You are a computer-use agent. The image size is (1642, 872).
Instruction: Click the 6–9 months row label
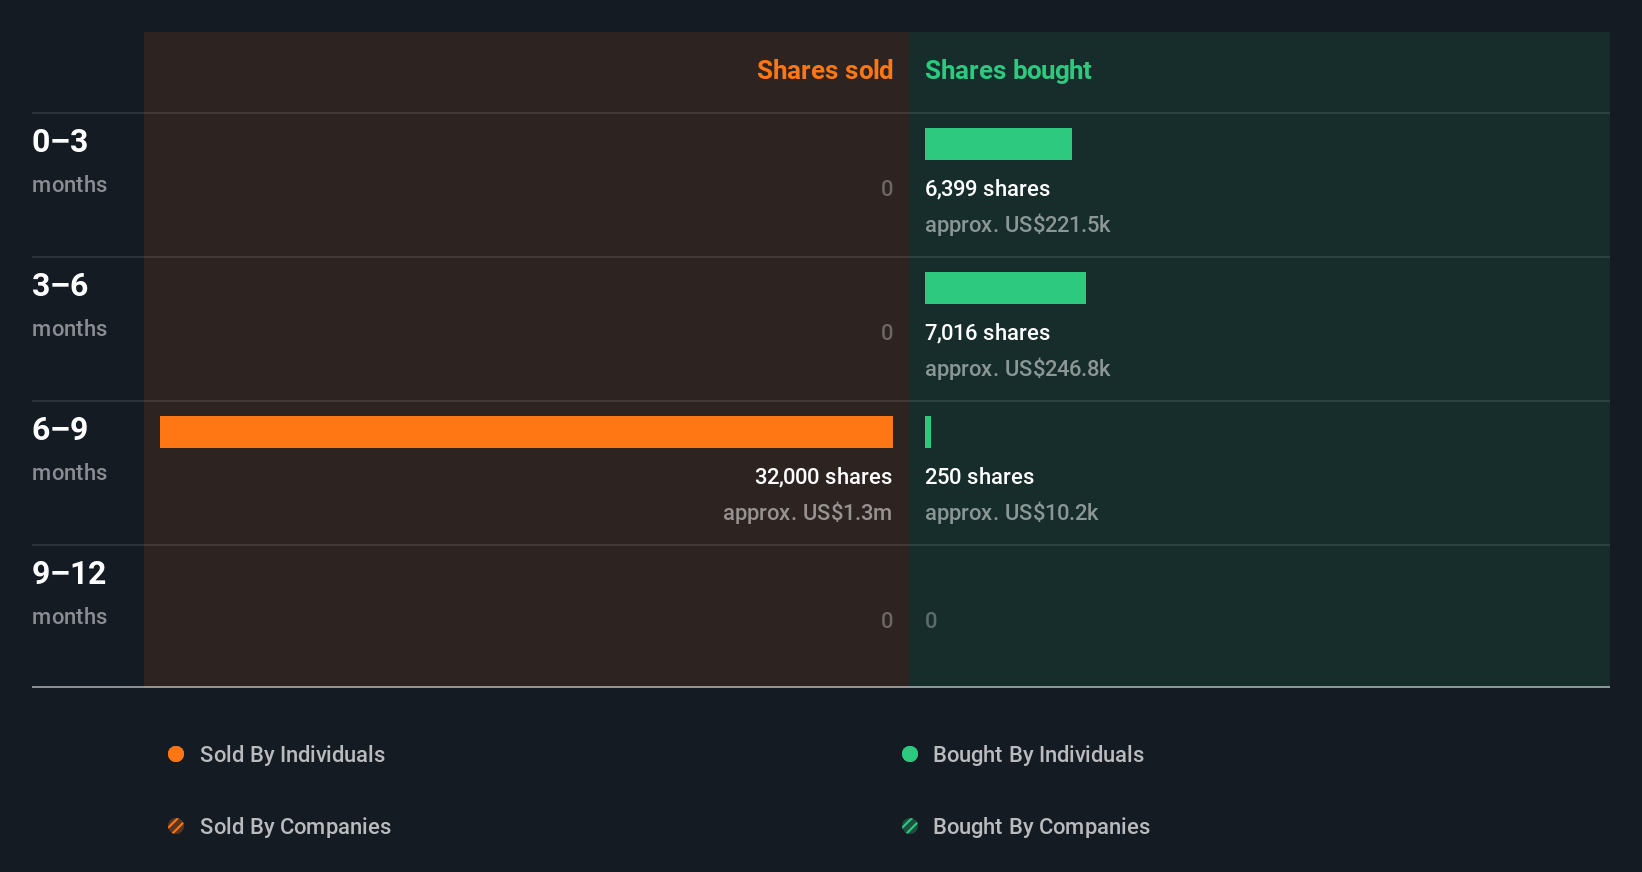pyautogui.click(x=69, y=448)
